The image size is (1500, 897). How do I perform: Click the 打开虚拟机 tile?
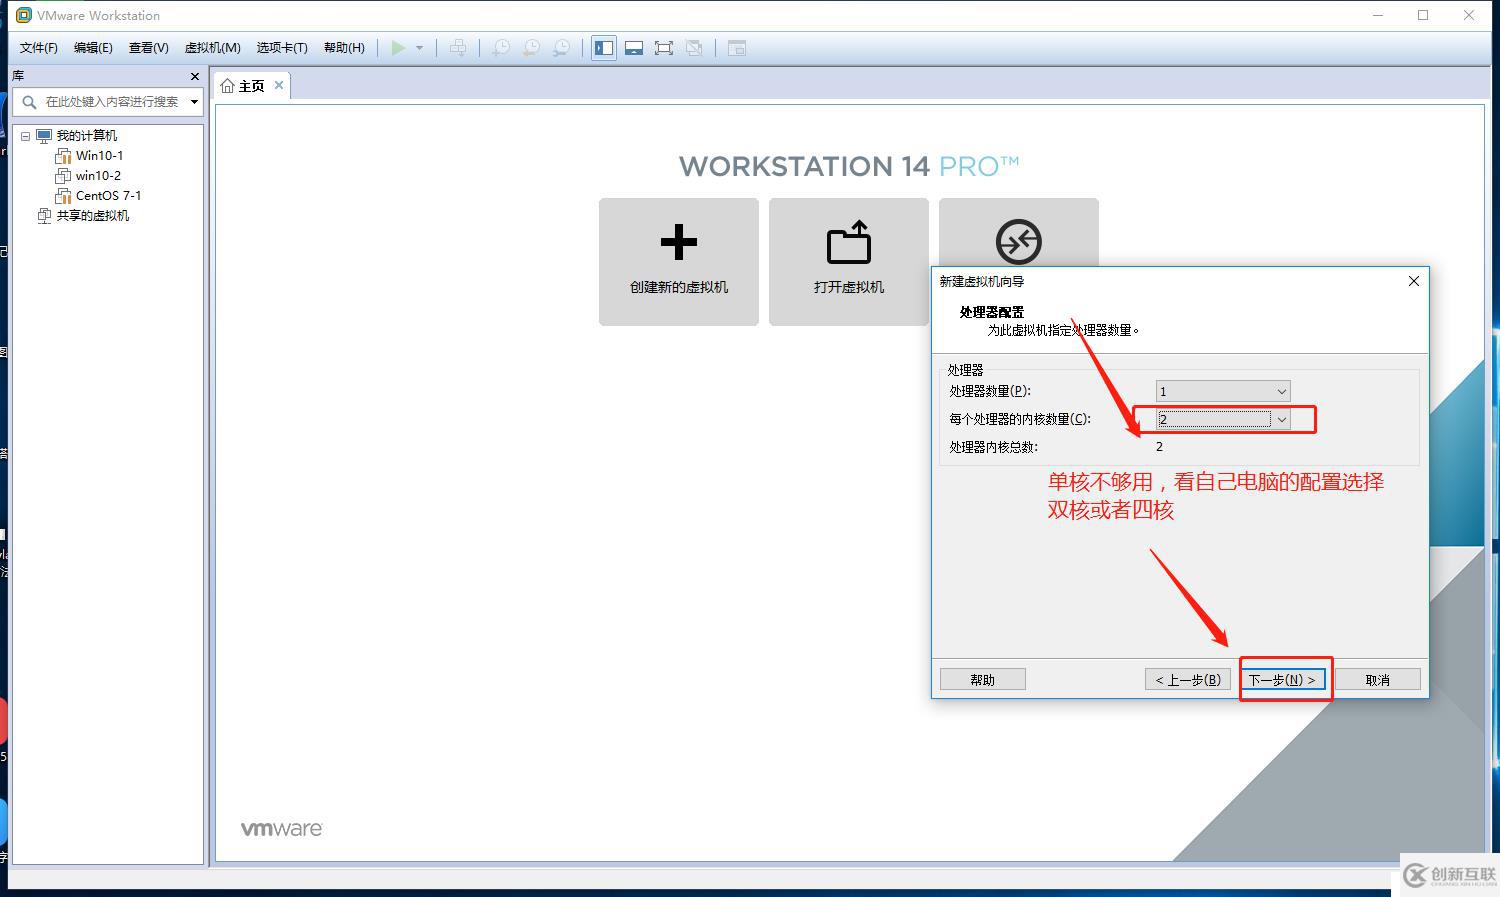[x=849, y=262]
